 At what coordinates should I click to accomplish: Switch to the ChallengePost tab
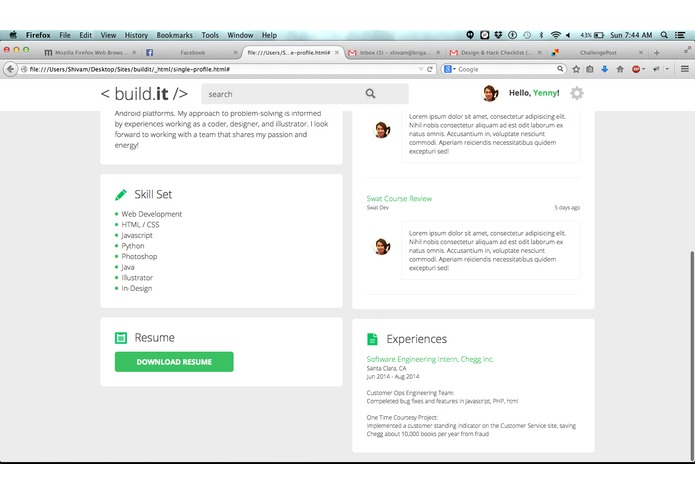[x=597, y=52]
